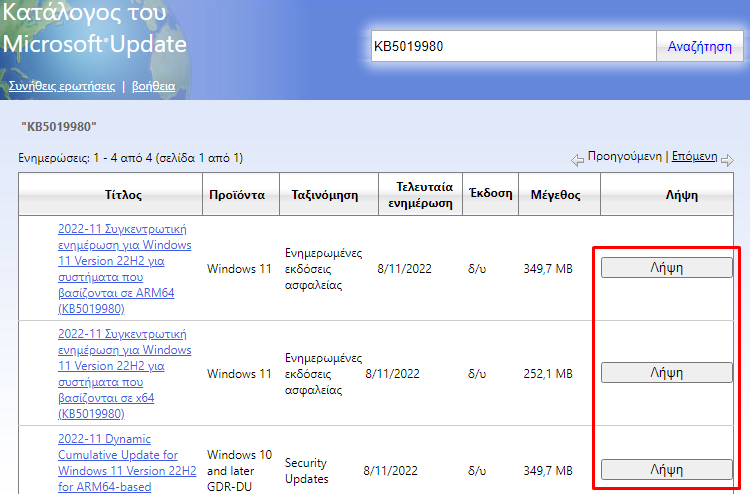
Task: Select the Ενημερώσεις: 1 - 4 από 4 results text
Action: (131, 158)
